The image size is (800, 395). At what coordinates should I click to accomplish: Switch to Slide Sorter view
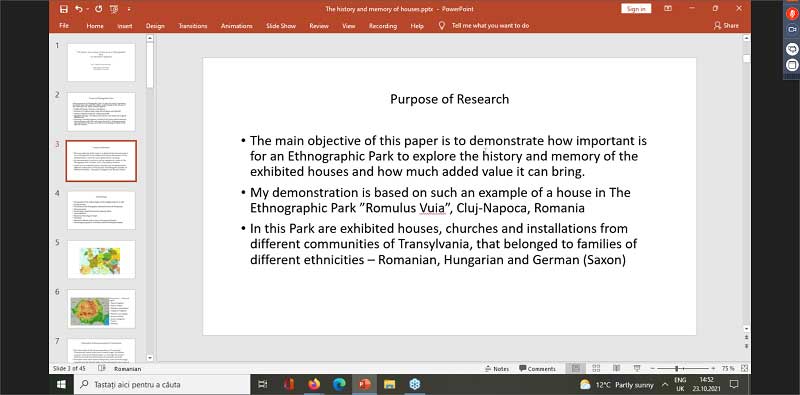[596, 368]
